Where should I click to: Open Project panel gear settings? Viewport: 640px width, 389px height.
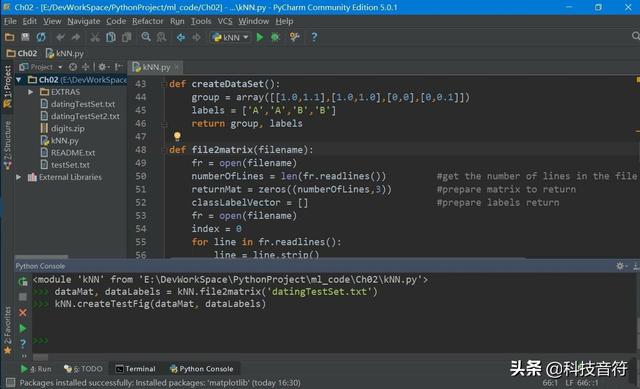[102, 67]
